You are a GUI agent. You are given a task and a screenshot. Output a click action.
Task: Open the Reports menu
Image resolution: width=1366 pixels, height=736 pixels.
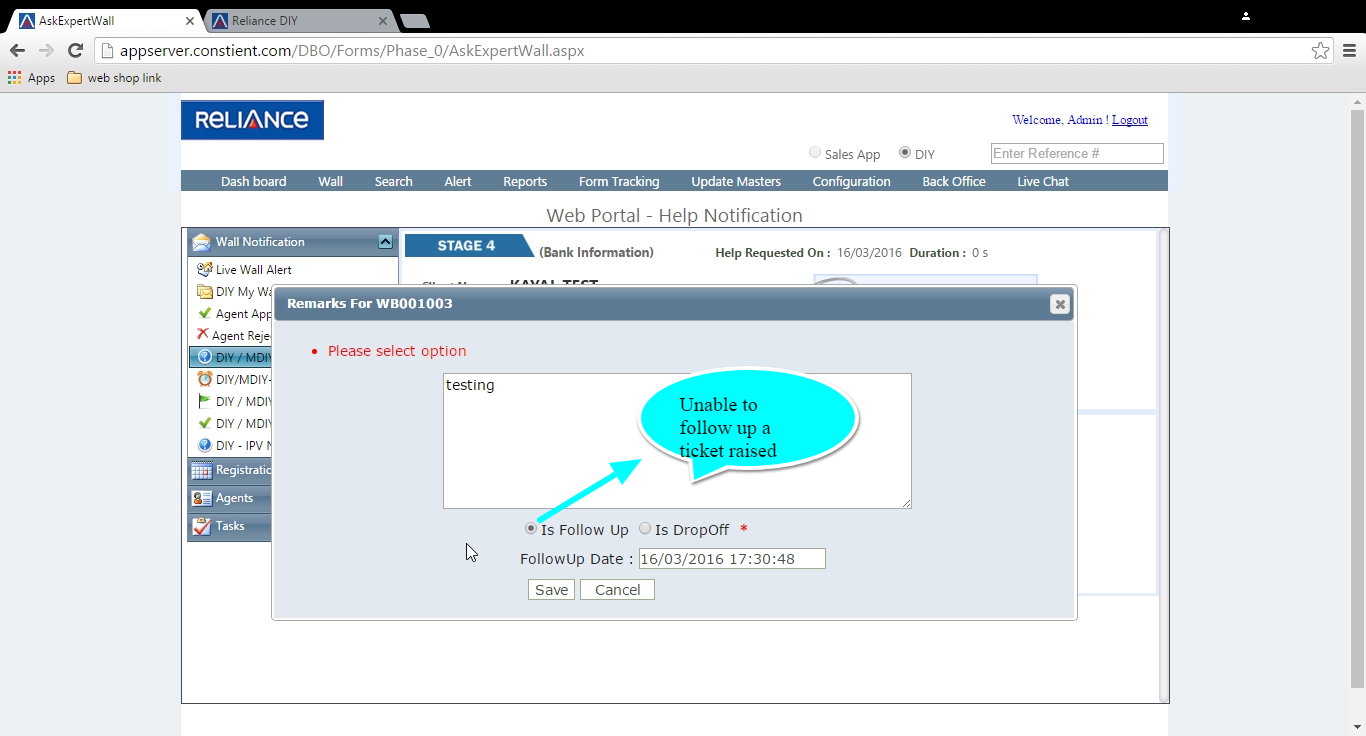(525, 181)
